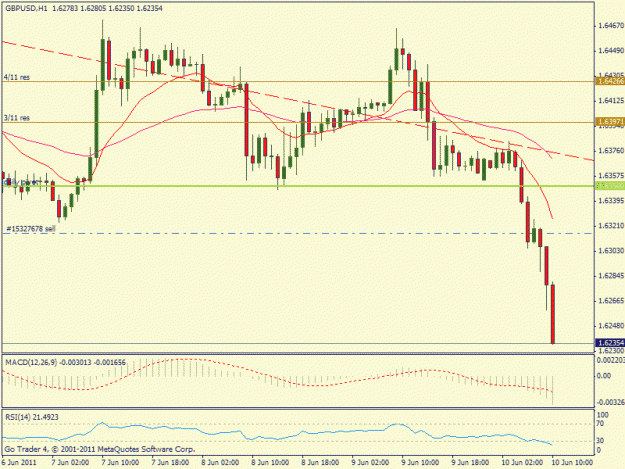
Task: Click the '7 Jun 18:00' time axis label
Action: click(x=170, y=463)
